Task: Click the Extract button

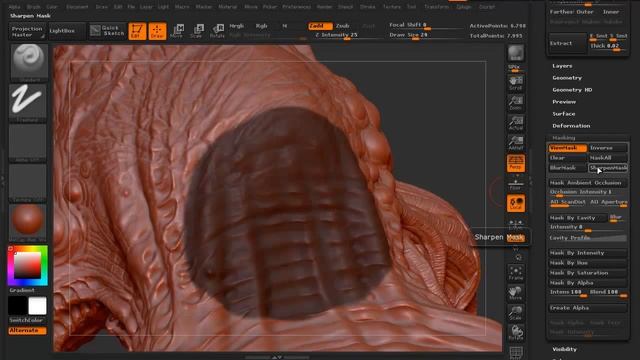Action: (x=567, y=43)
